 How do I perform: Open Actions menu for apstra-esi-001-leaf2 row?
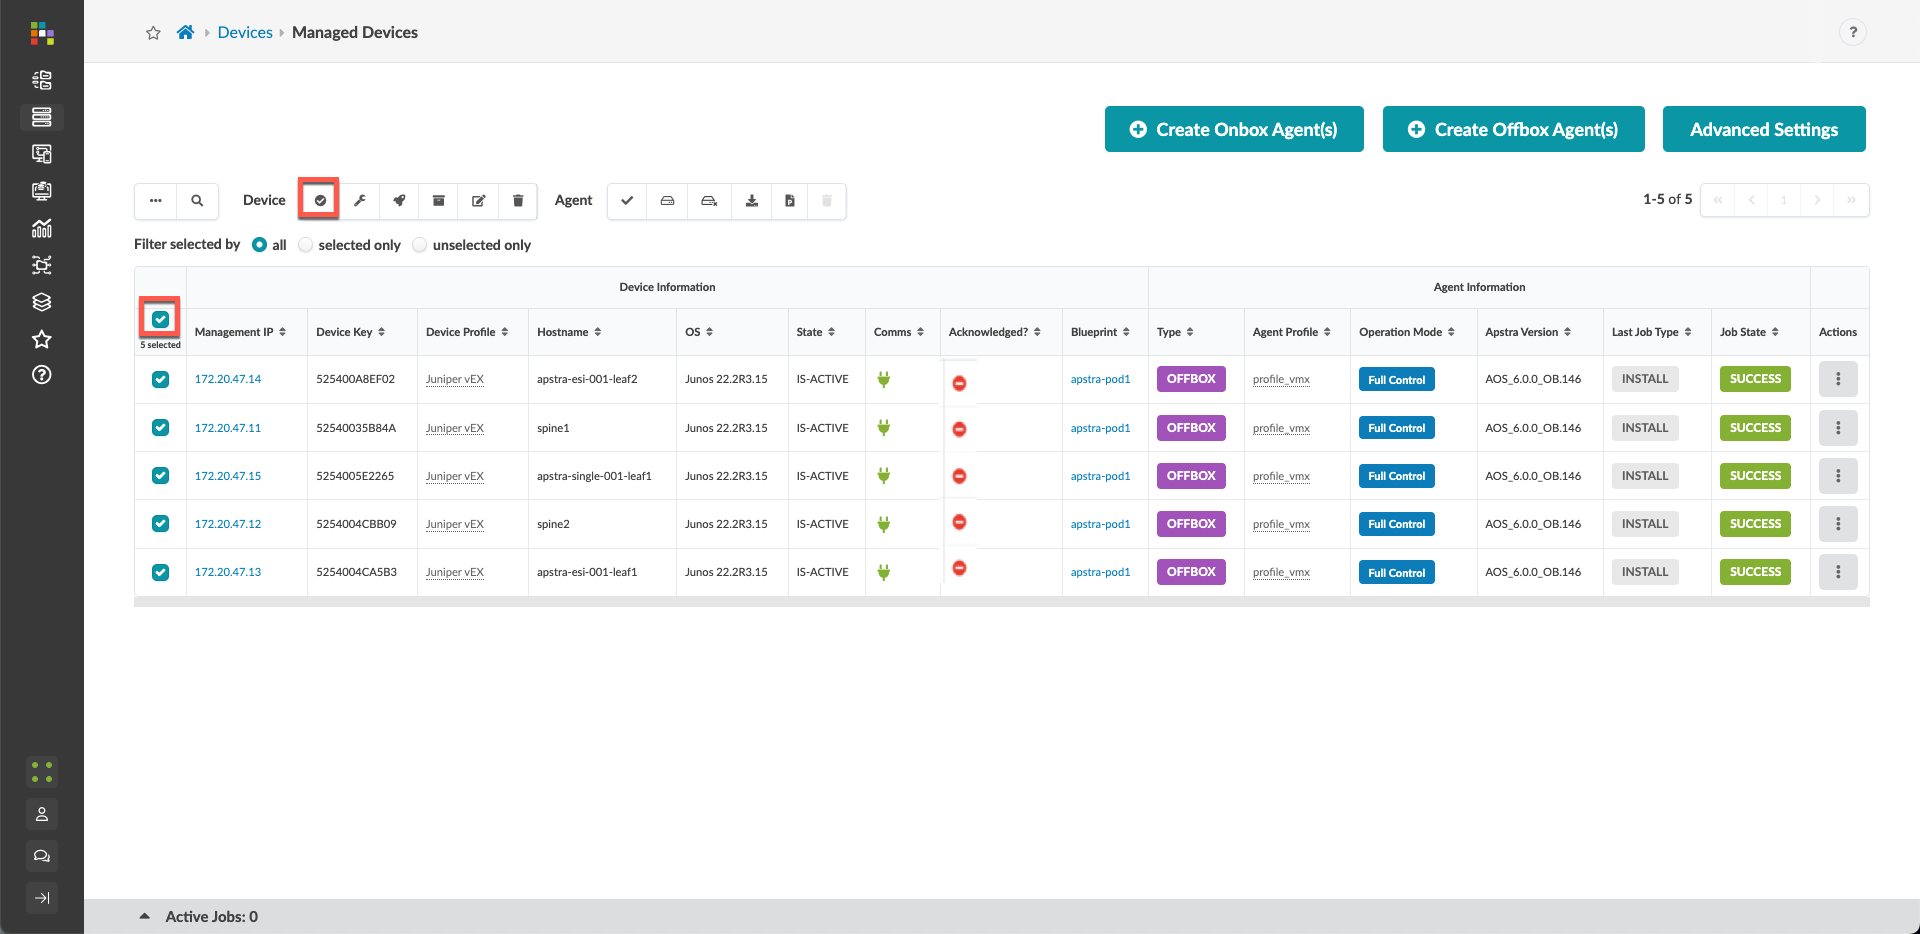(1838, 379)
